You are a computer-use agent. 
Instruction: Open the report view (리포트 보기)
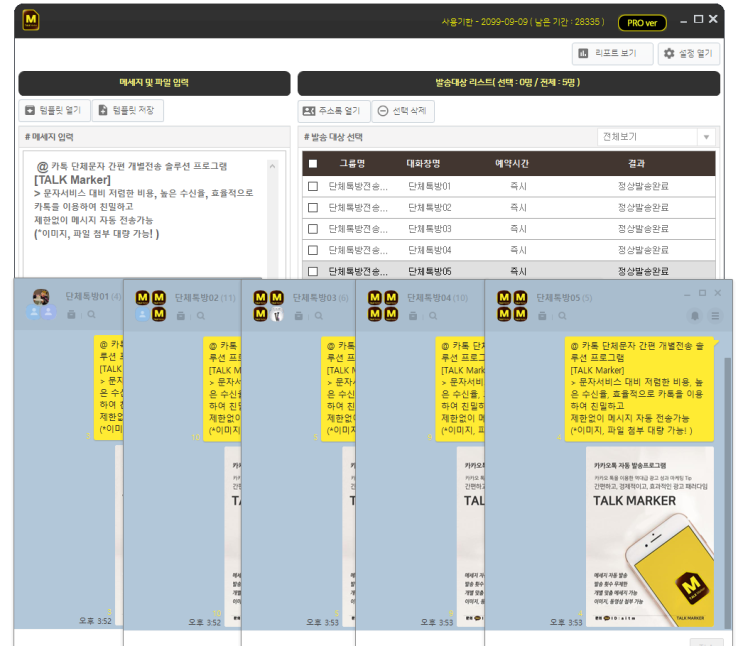coord(612,53)
